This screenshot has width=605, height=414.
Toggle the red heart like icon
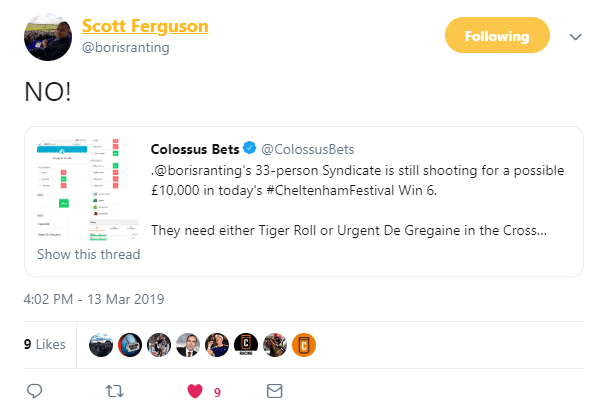(195, 391)
